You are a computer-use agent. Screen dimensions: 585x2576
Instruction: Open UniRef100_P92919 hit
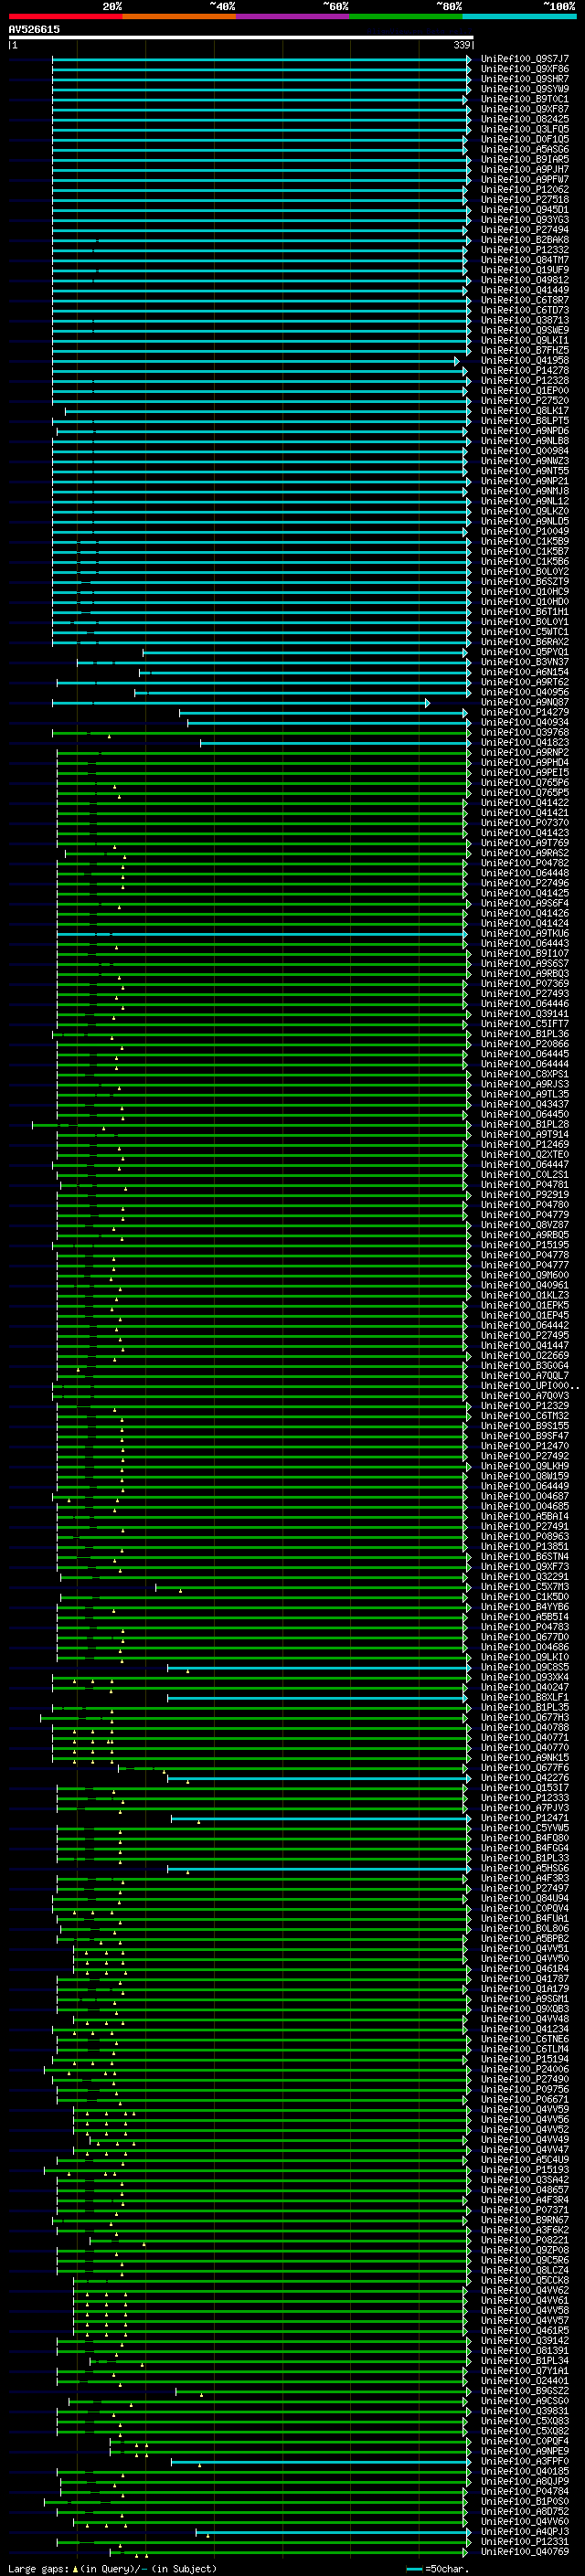pyautogui.click(x=525, y=1194)
